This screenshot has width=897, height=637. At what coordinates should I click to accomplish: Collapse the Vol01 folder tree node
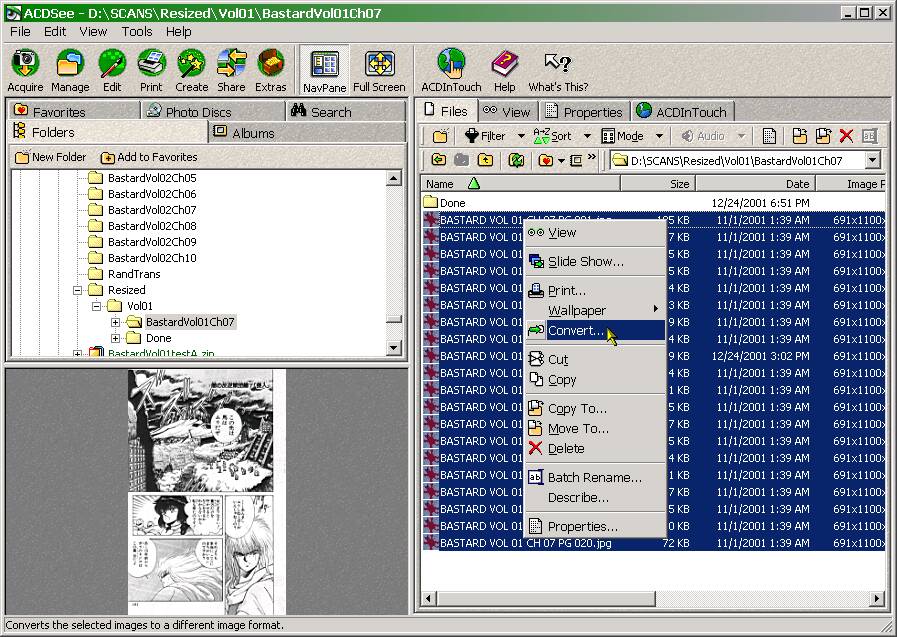[x=96, y=306]
